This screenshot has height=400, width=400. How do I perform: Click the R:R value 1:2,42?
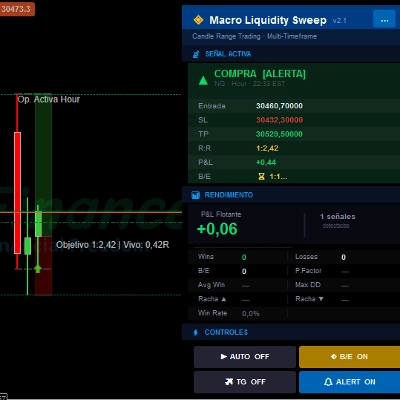point(267,148)
